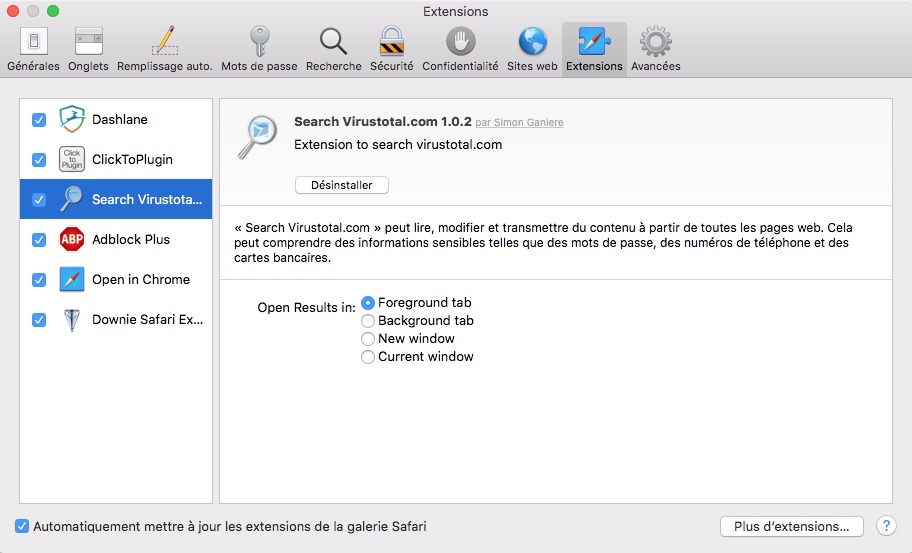Click the Search Virustotal.com 1.0.2 title
912x553 pixels.
coord(382,122)
